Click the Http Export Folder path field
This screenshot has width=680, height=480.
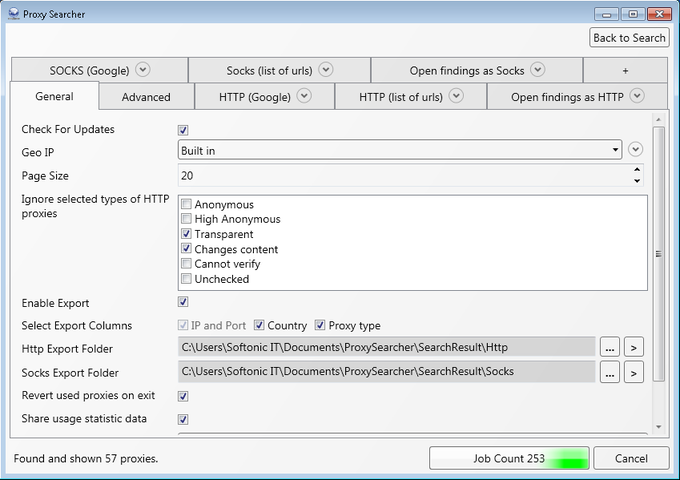pos(386,347)
